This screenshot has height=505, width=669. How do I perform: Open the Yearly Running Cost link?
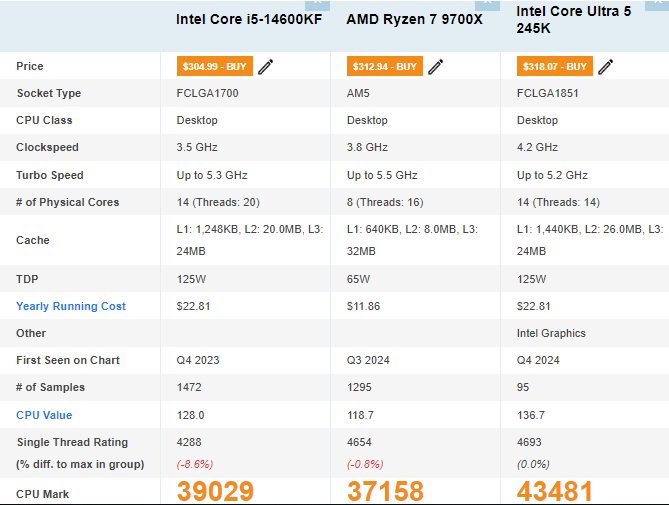71,306
